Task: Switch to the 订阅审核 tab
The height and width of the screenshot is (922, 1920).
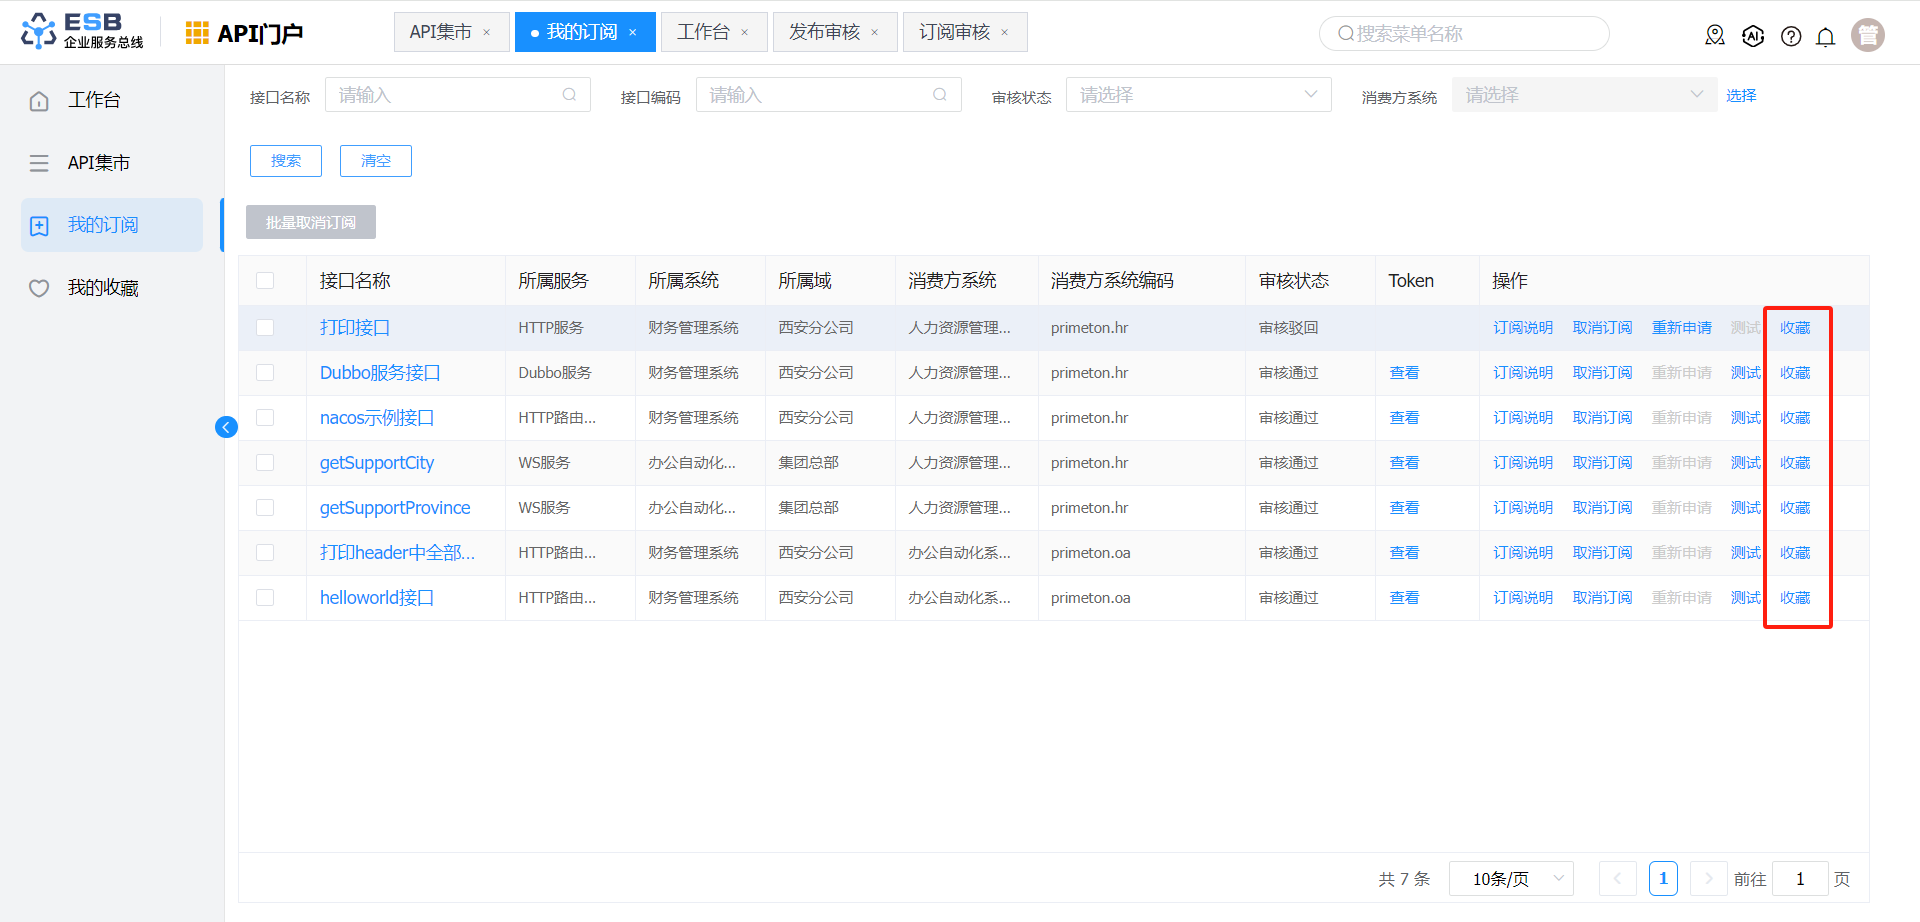Action: [954, 32]
